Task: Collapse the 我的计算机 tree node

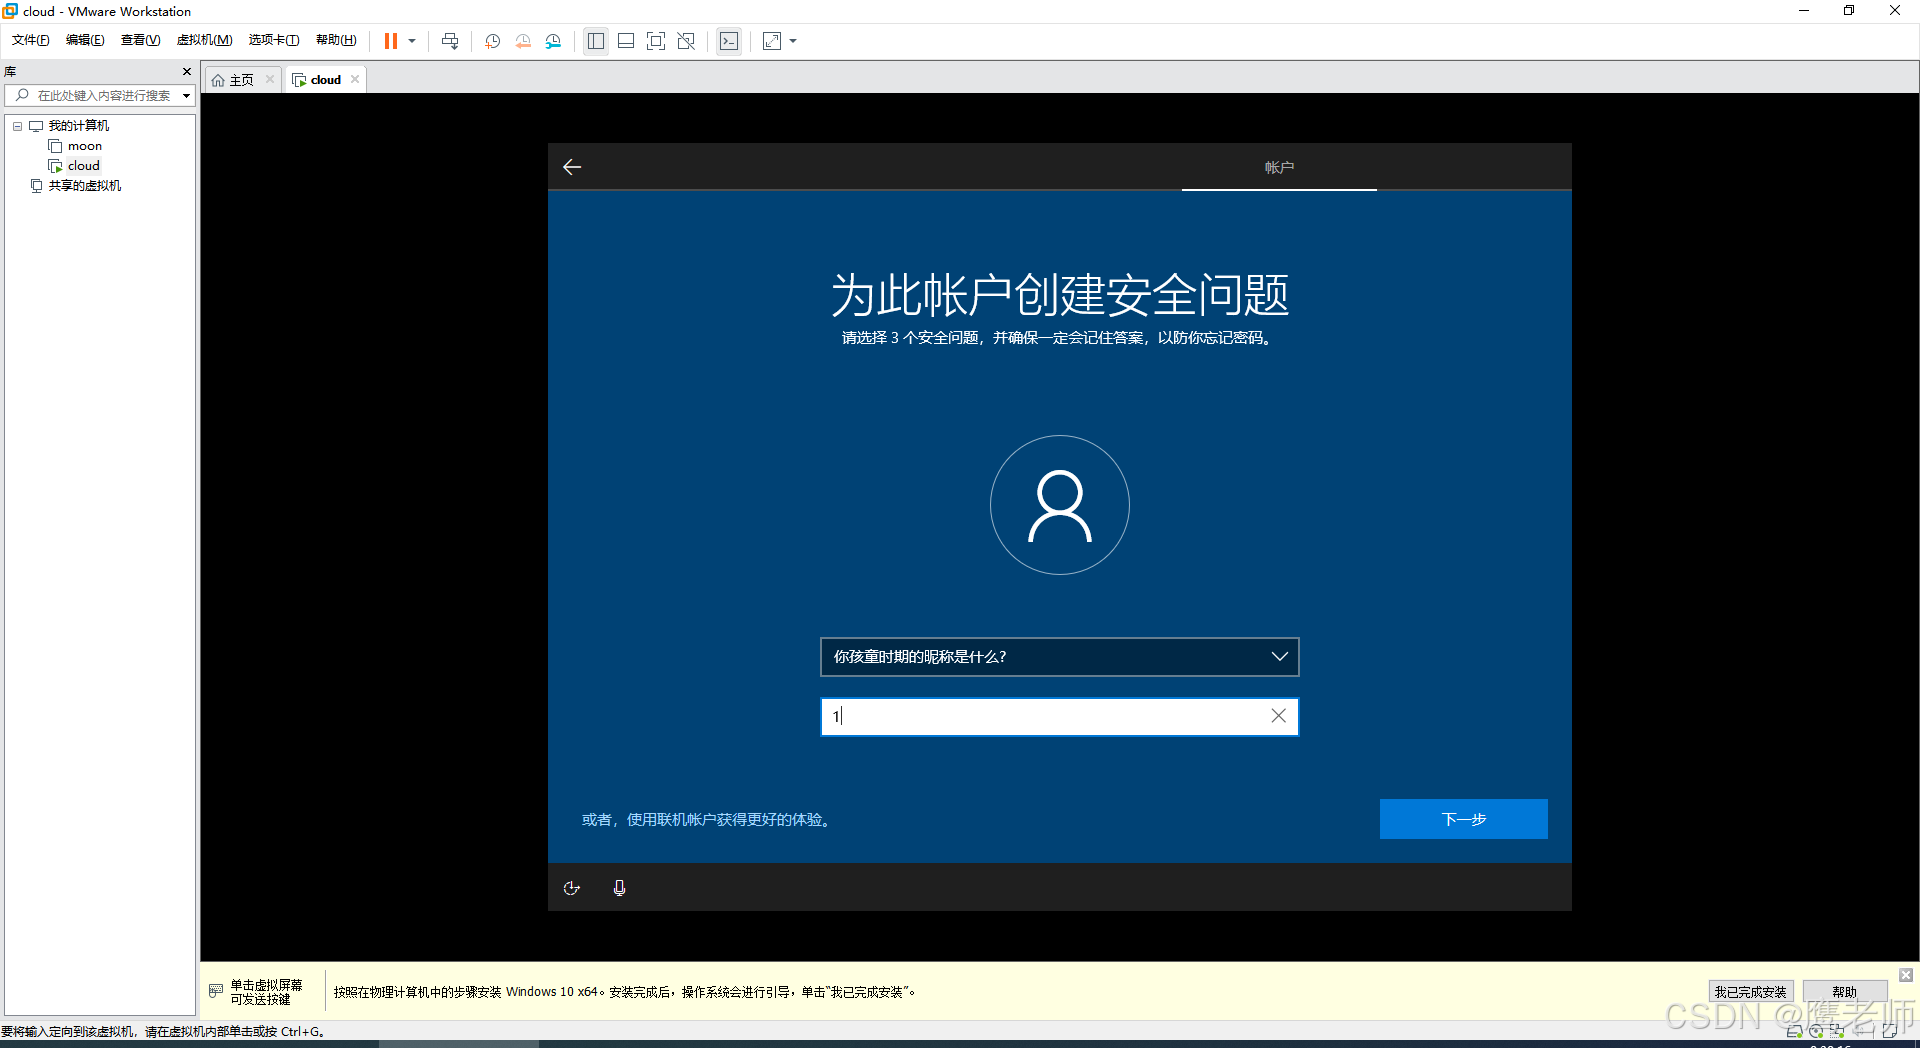Action: coord(17,126)
